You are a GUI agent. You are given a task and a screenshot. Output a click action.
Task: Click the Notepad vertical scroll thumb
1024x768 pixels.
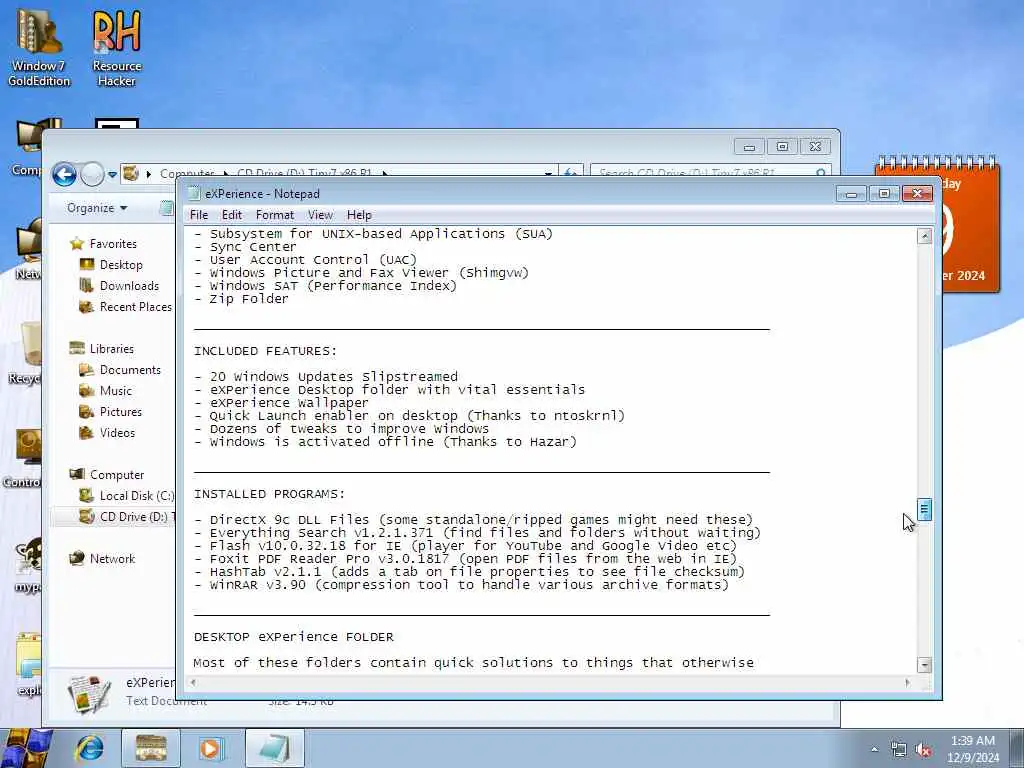point(924,509)
